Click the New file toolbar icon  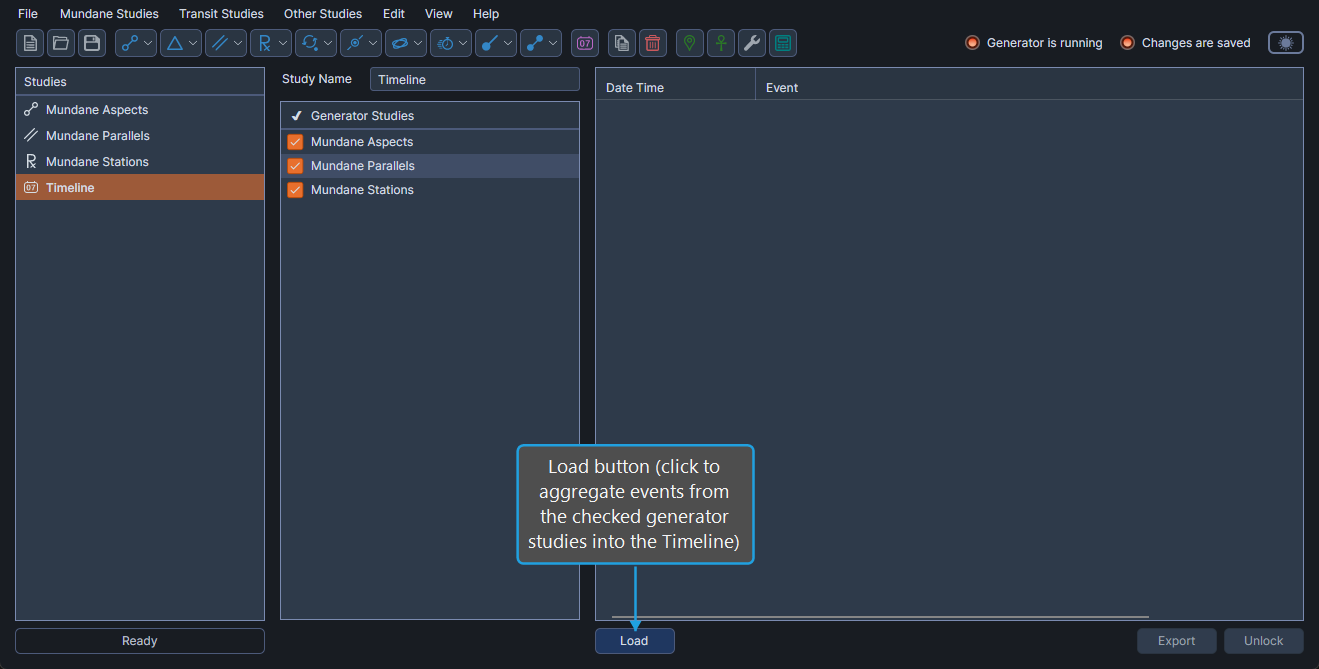coord(30,43)
